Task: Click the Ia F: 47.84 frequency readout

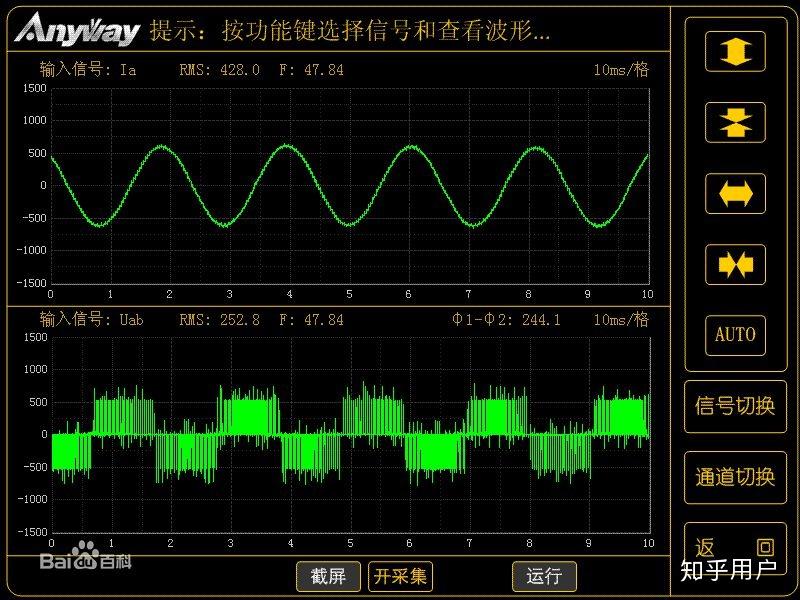Action: tap(311, 69)
